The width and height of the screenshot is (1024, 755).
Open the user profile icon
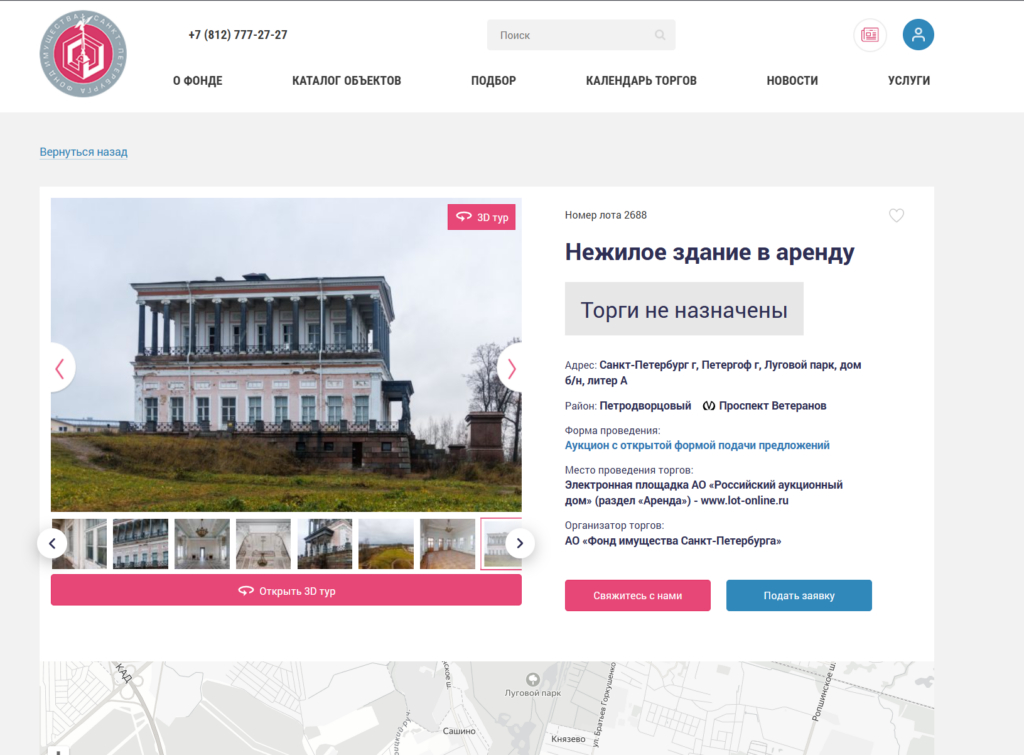pos(918,35)
